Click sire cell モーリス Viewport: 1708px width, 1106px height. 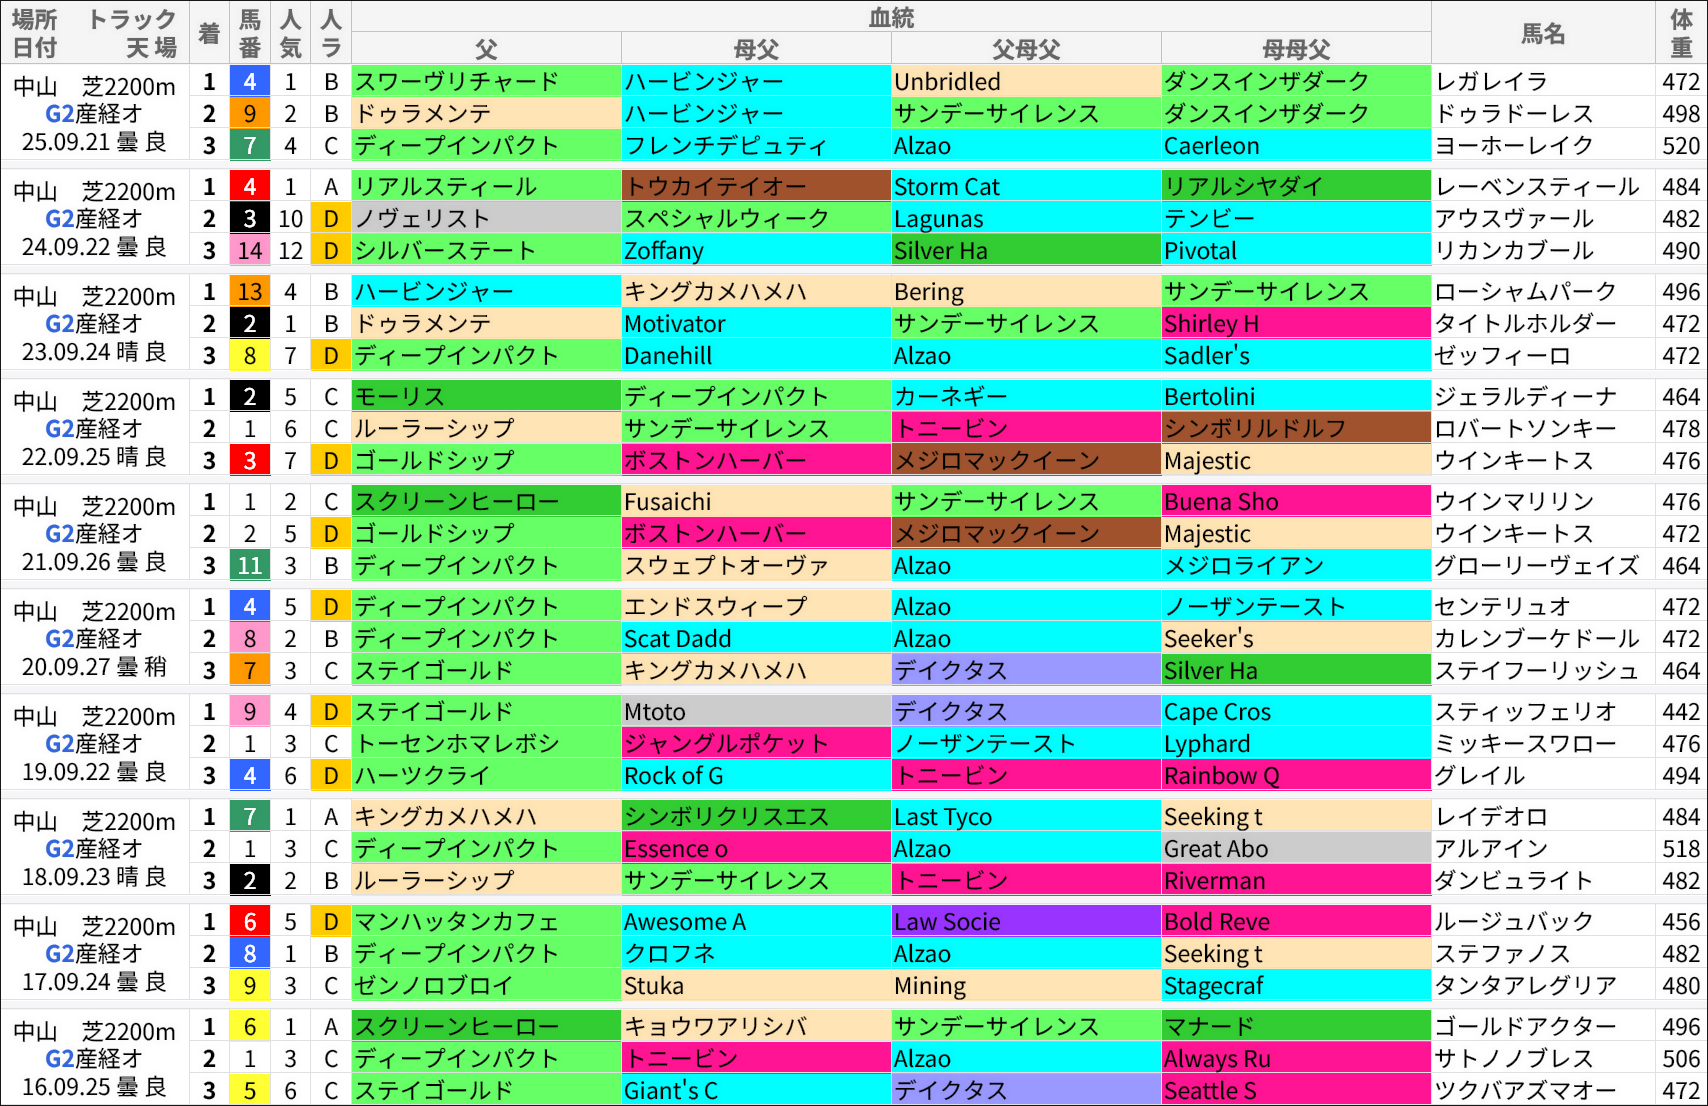[x=486, y=397]
